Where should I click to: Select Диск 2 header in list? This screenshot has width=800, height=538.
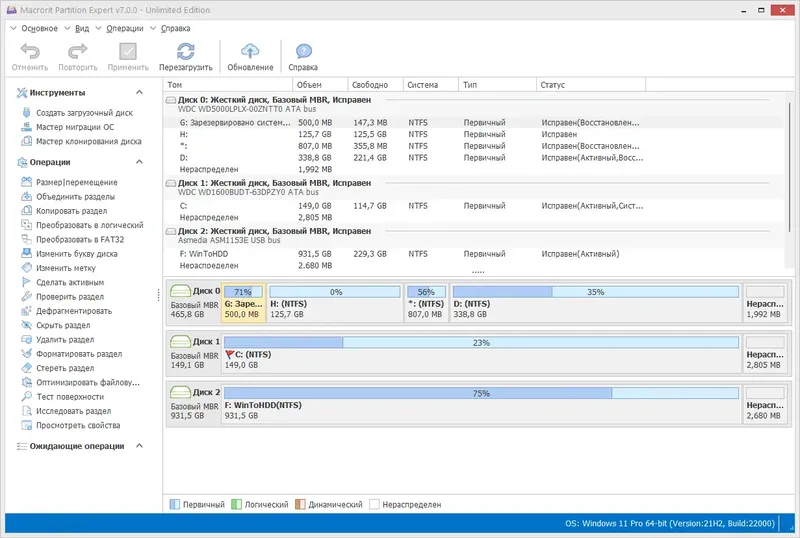(474, 235)
